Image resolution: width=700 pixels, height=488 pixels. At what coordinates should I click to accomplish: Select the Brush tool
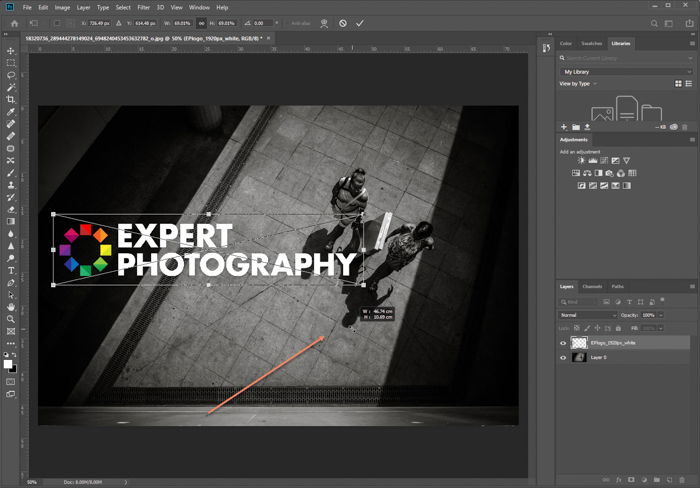tap(11, 173)
